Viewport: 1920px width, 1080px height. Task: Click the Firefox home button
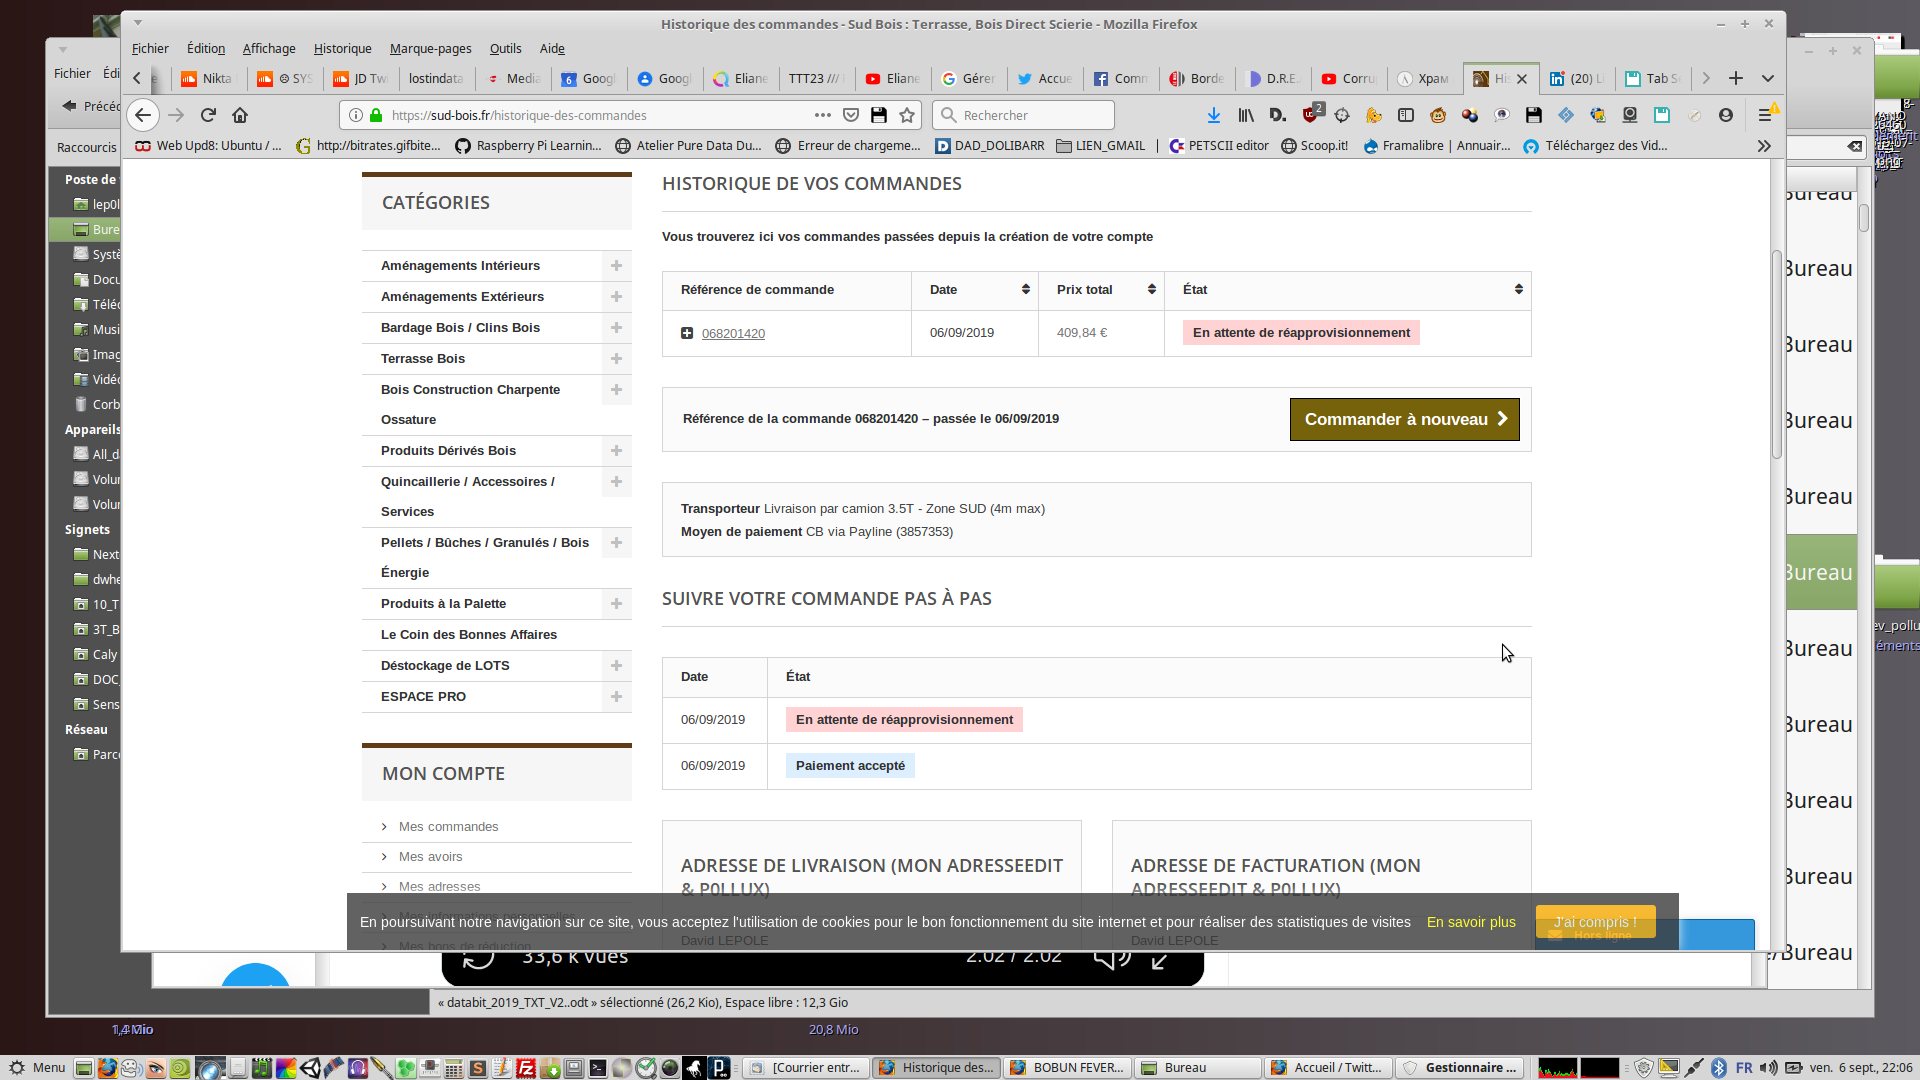[240, 115]
